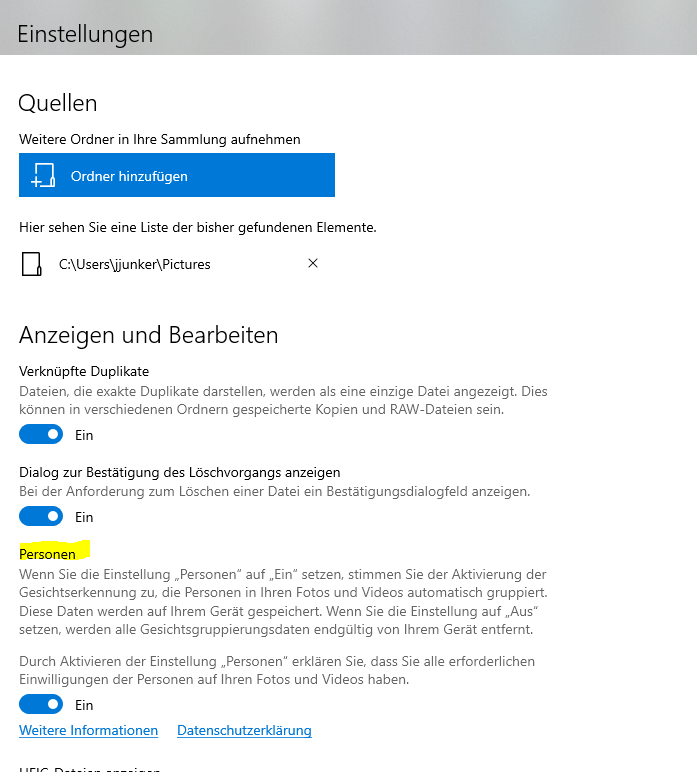
Task: Click the Anzeigen und Bearbeiten heading
Action: tap(149, 335)
